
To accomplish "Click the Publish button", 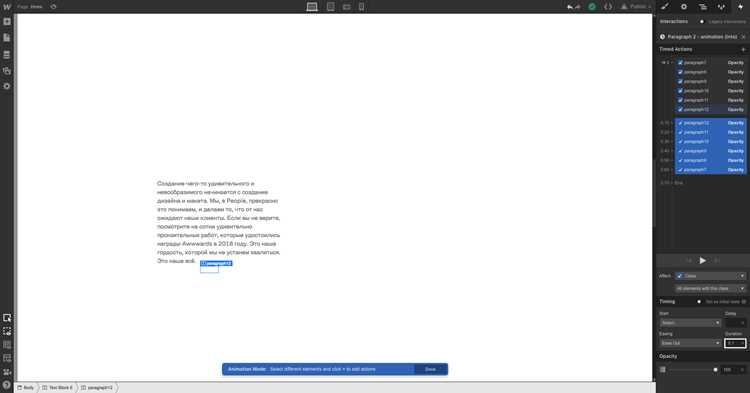I will pyautogui.click(x=636, y=7).
